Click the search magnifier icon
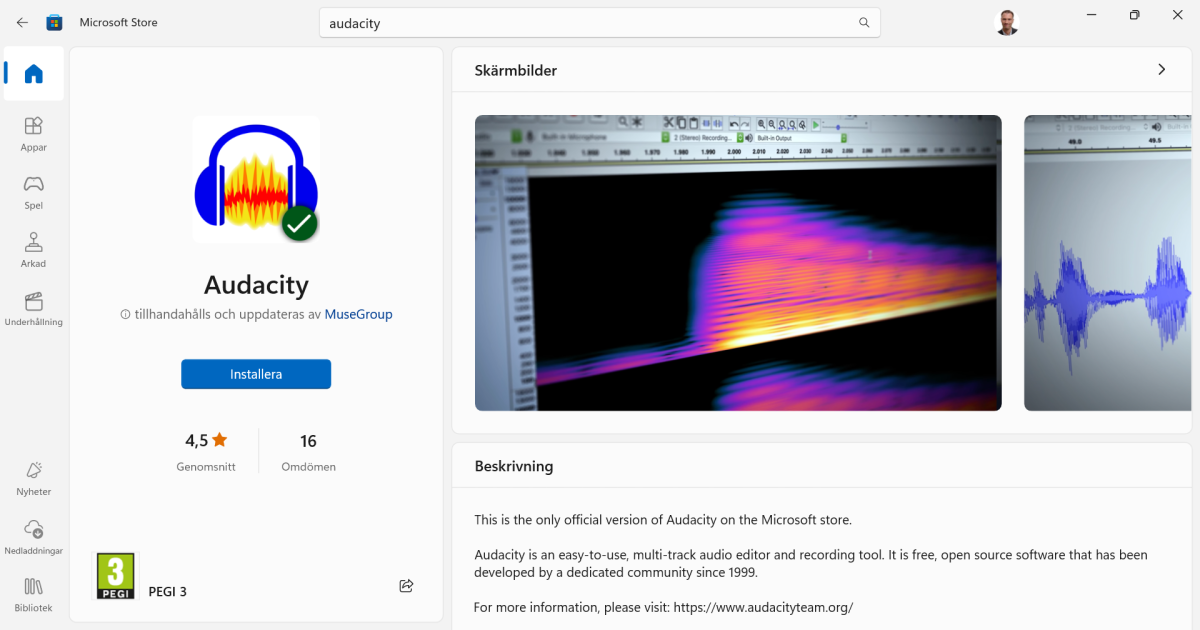 864,22
